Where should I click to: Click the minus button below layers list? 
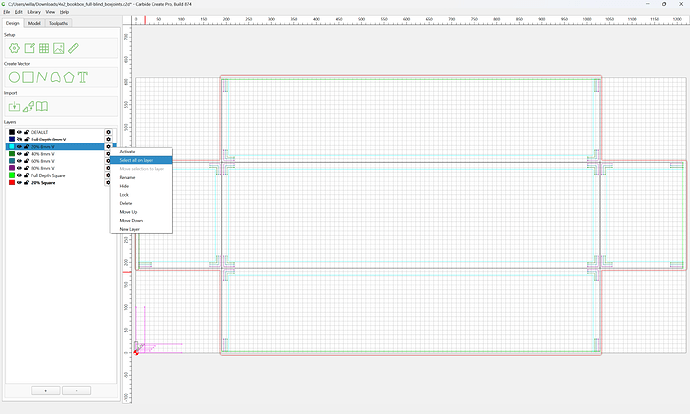[x=77, y=391]
